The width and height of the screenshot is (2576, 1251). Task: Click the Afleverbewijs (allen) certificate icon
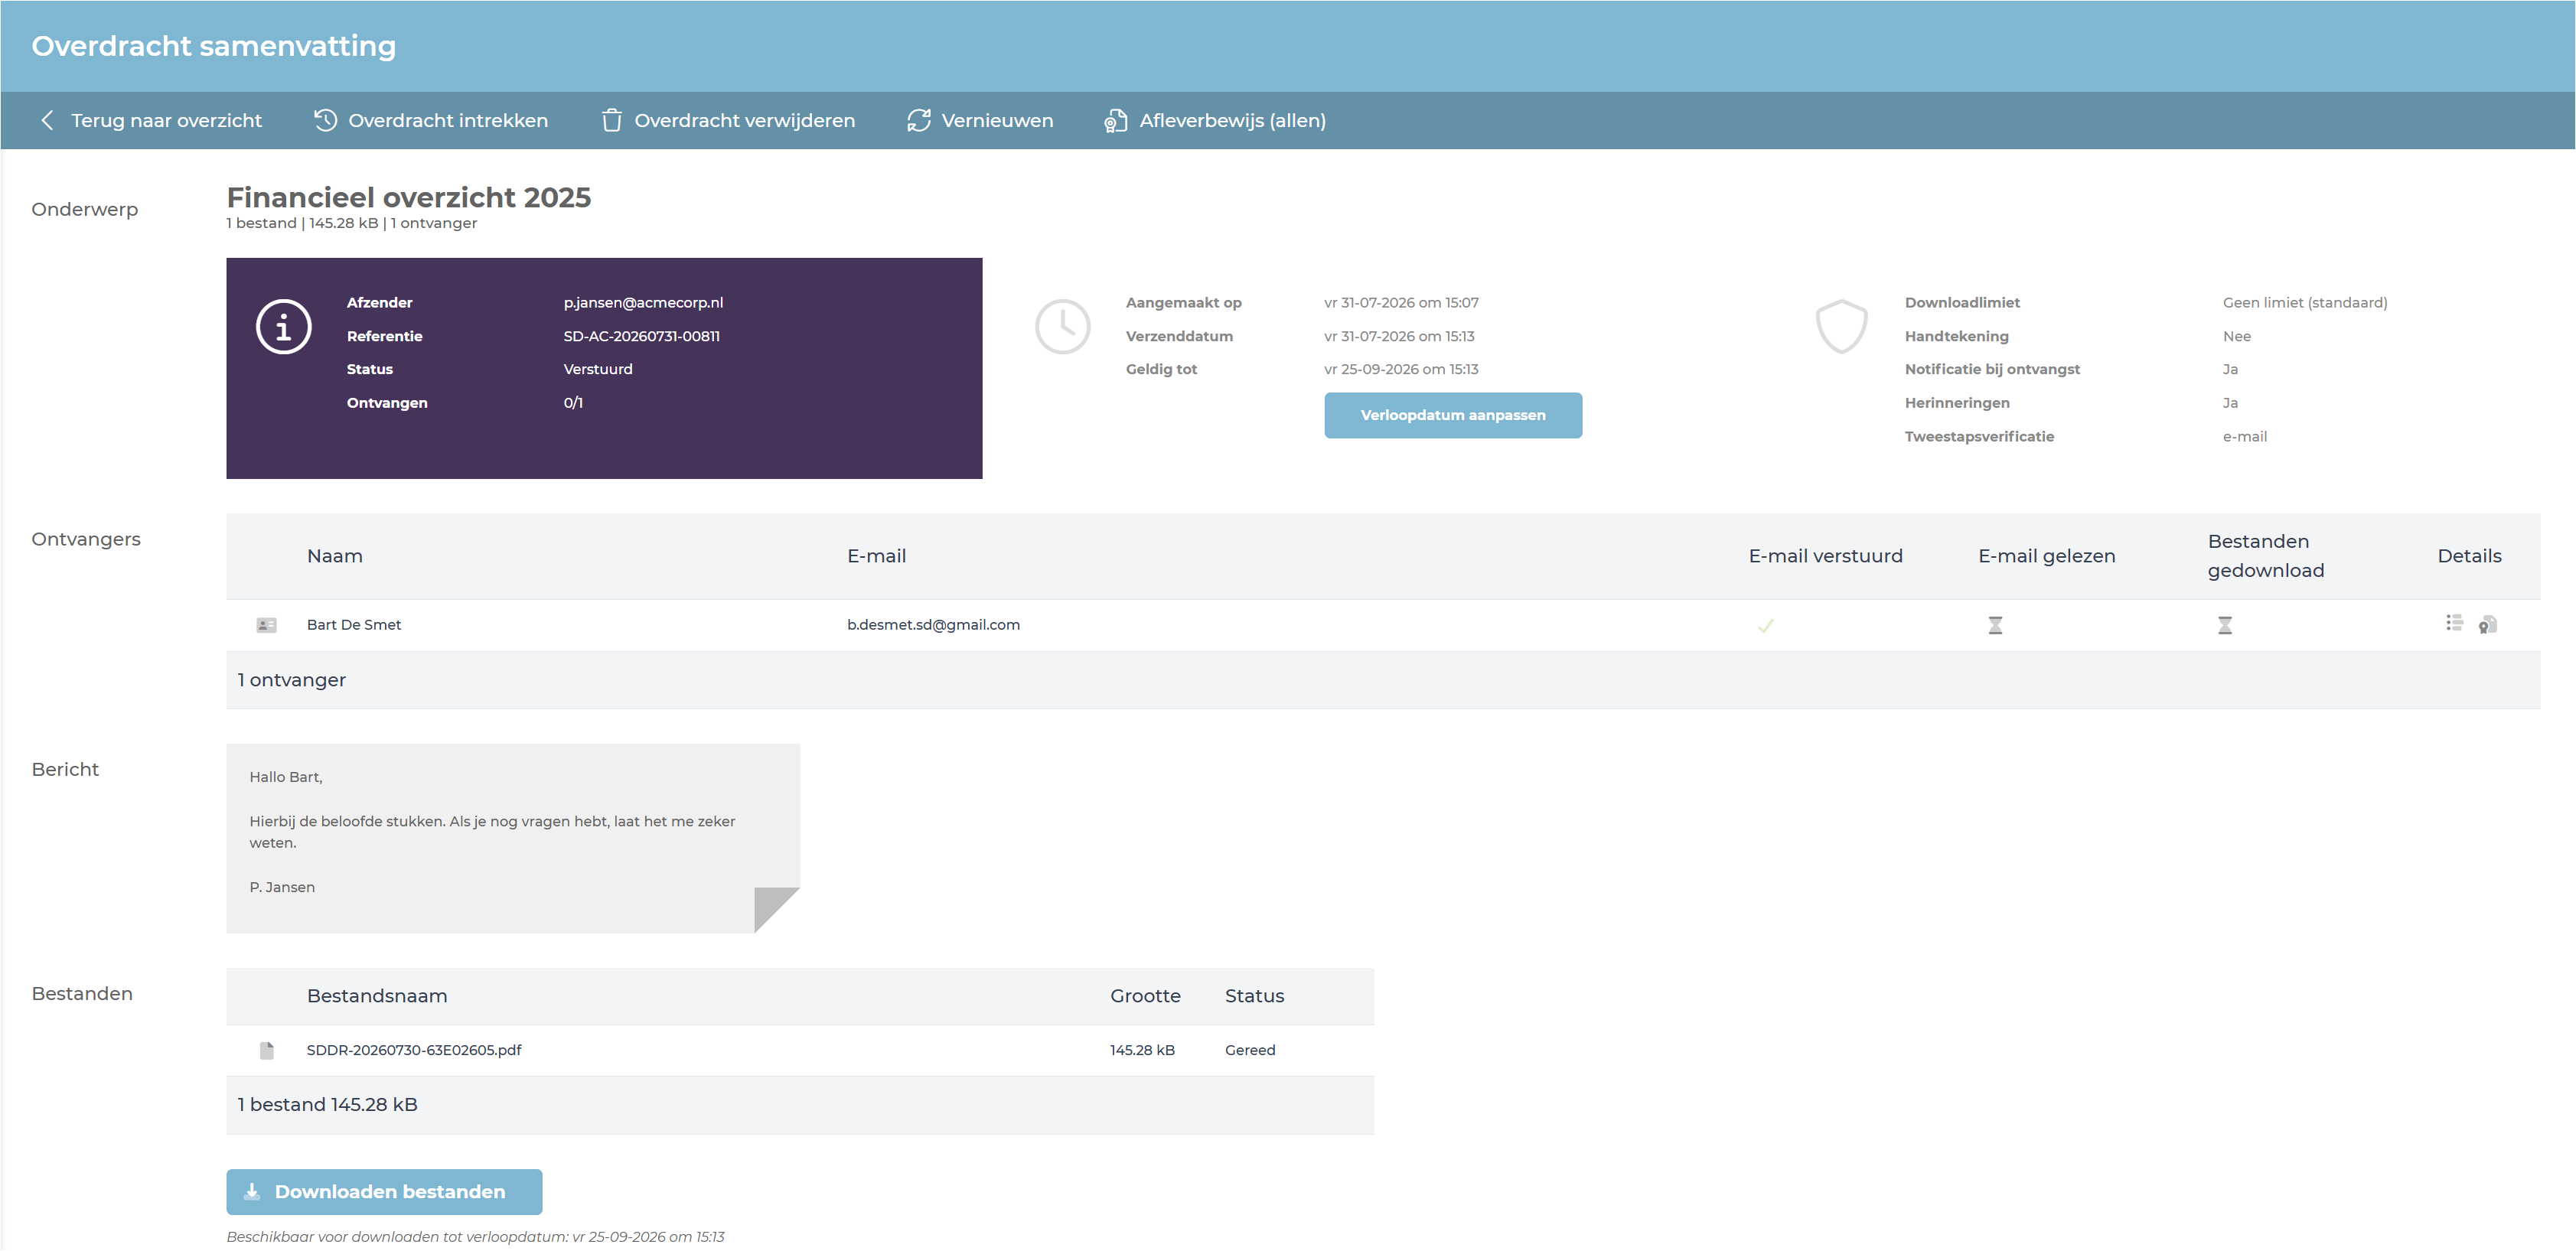click(x=1115, y=120)
